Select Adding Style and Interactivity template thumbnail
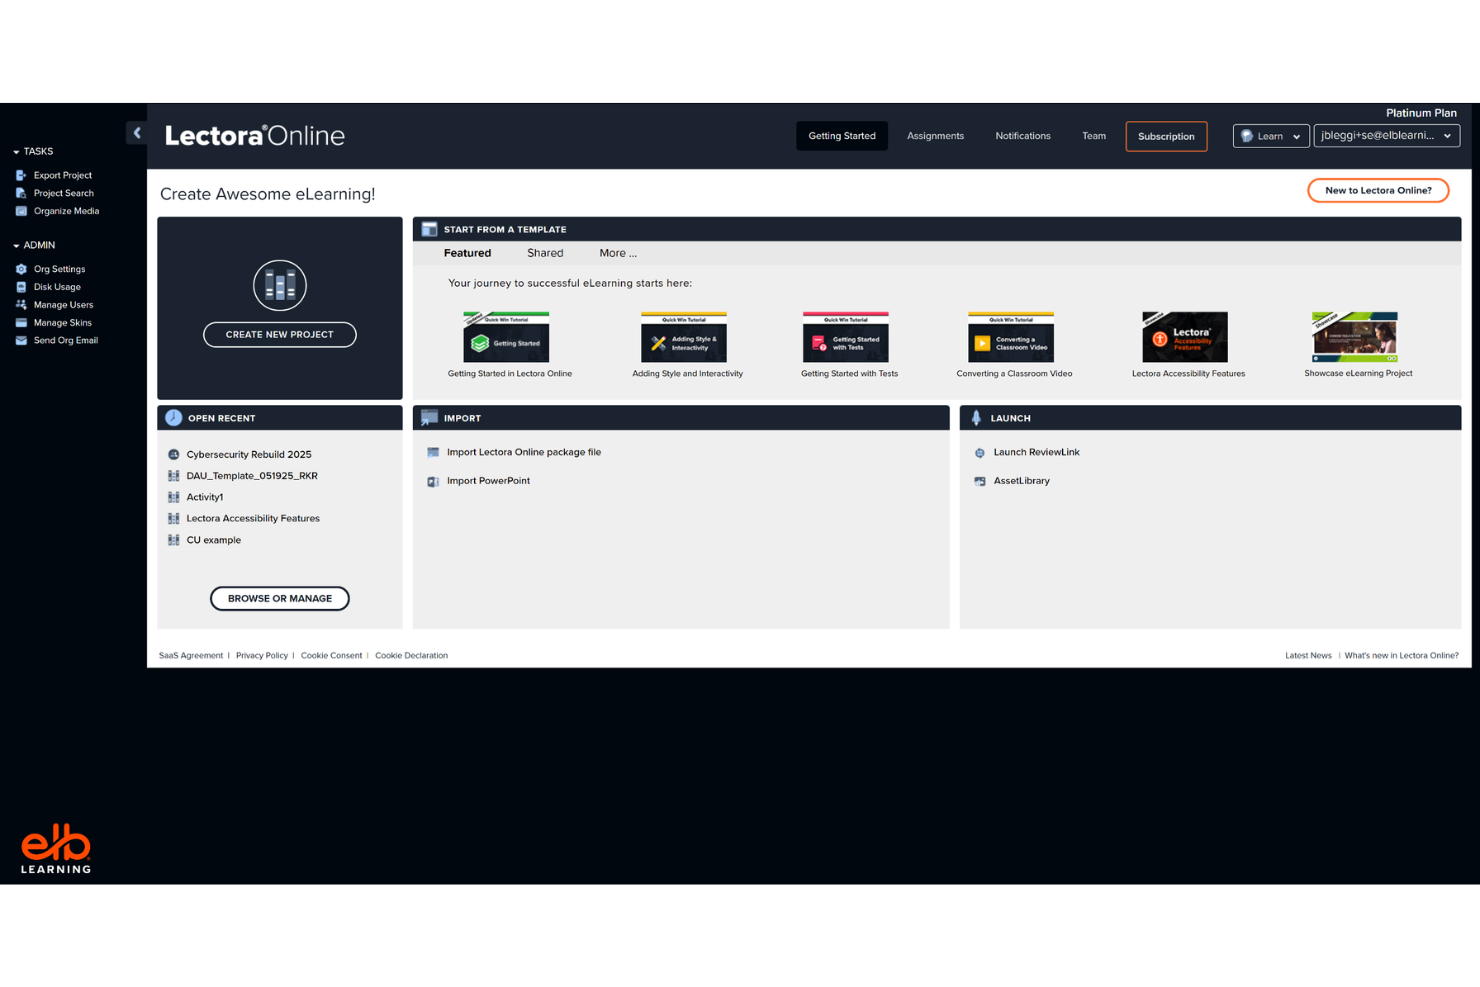1480x987 pixels. point(684,337)
